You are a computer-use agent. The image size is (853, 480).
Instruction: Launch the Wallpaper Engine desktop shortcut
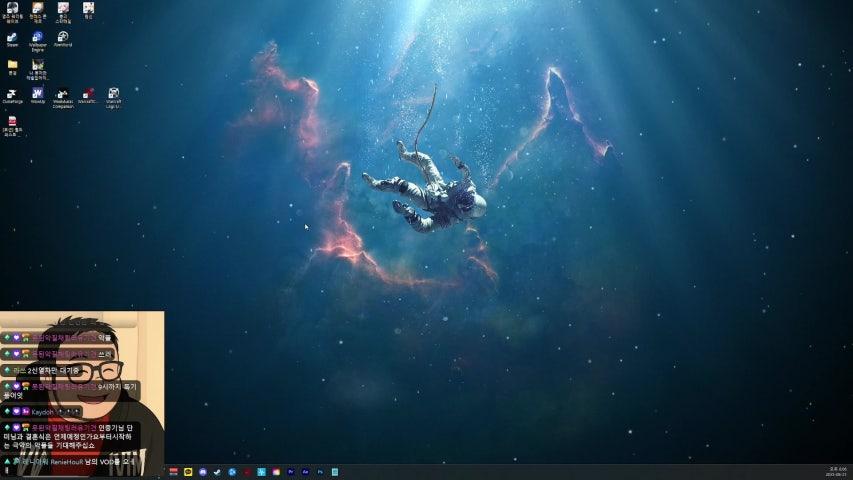pyautogui.click(x=38, y=41)
